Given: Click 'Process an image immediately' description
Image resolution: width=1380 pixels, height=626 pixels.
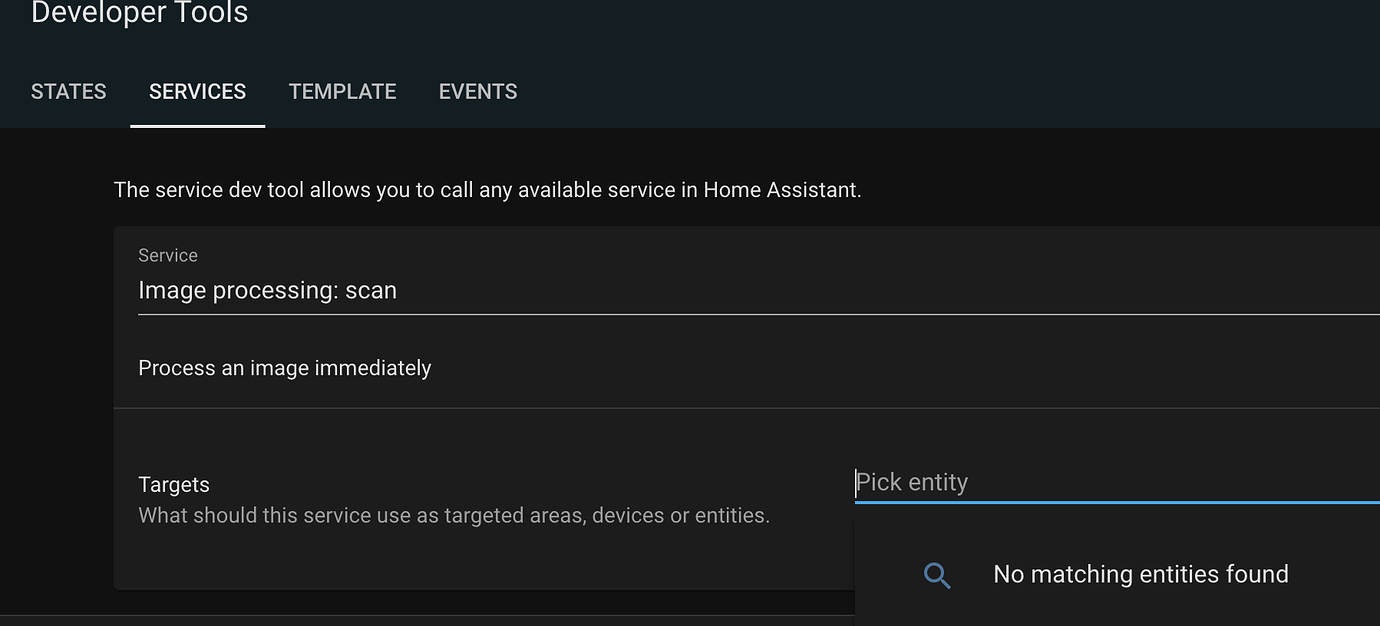Looking at the screenshot, I should [284, 368].
